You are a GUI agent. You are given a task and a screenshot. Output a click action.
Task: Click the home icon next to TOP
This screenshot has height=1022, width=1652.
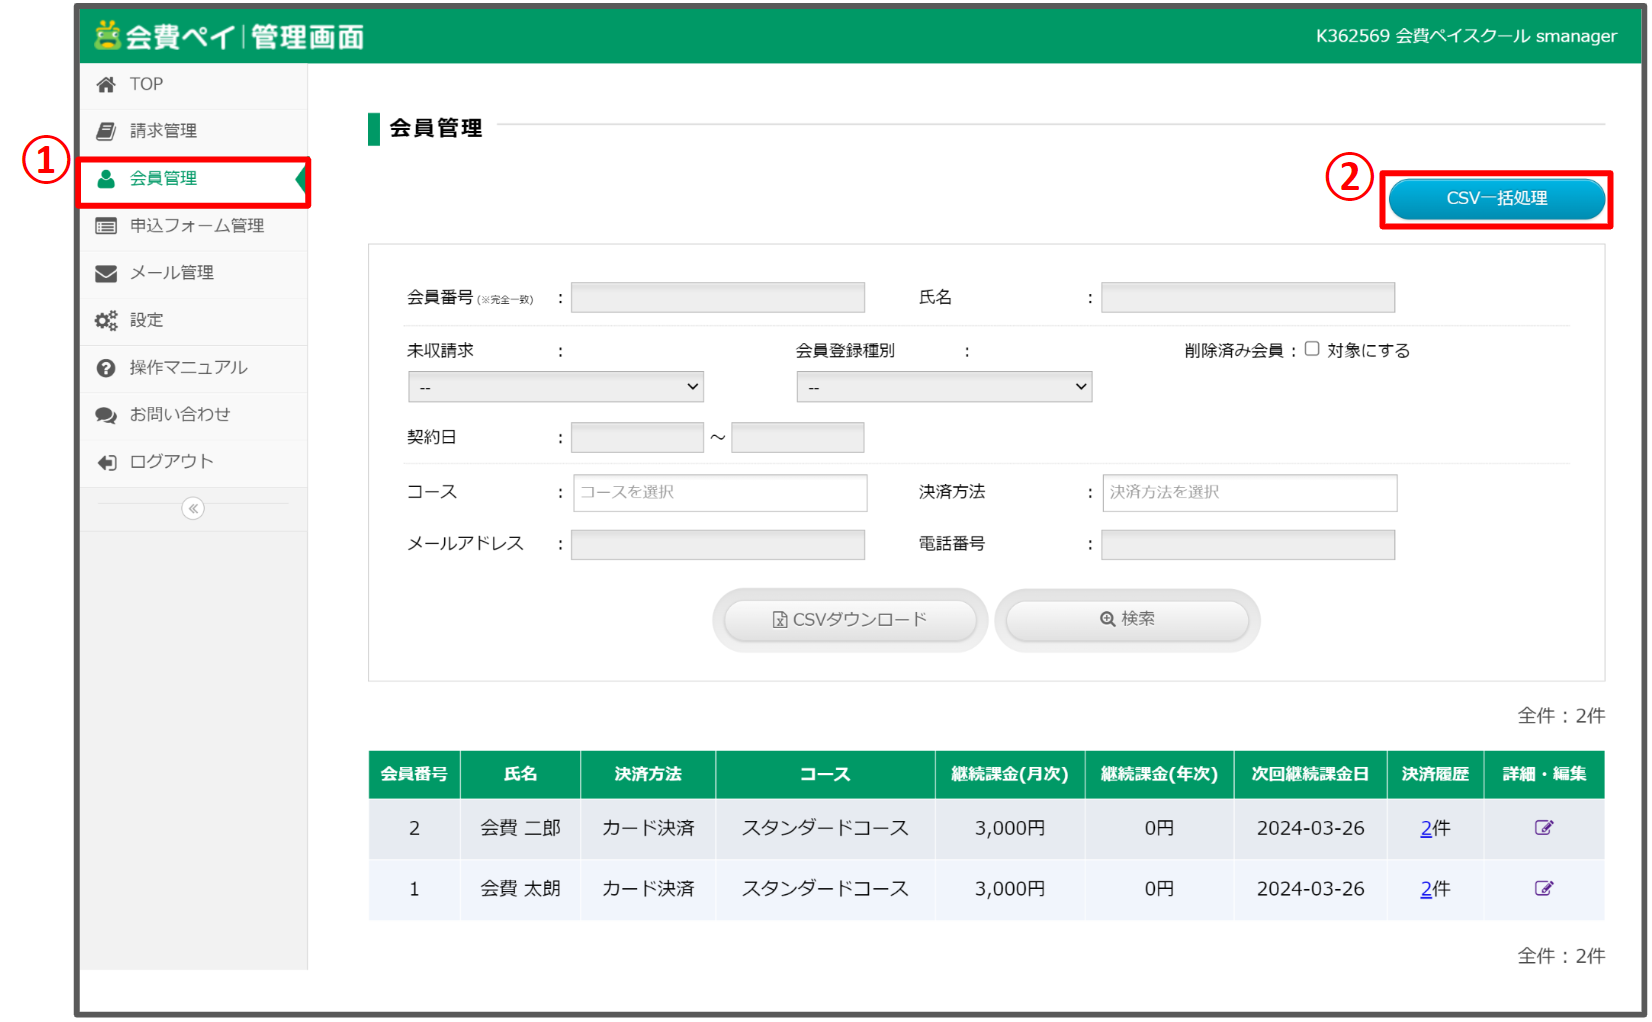coord(106,84)
